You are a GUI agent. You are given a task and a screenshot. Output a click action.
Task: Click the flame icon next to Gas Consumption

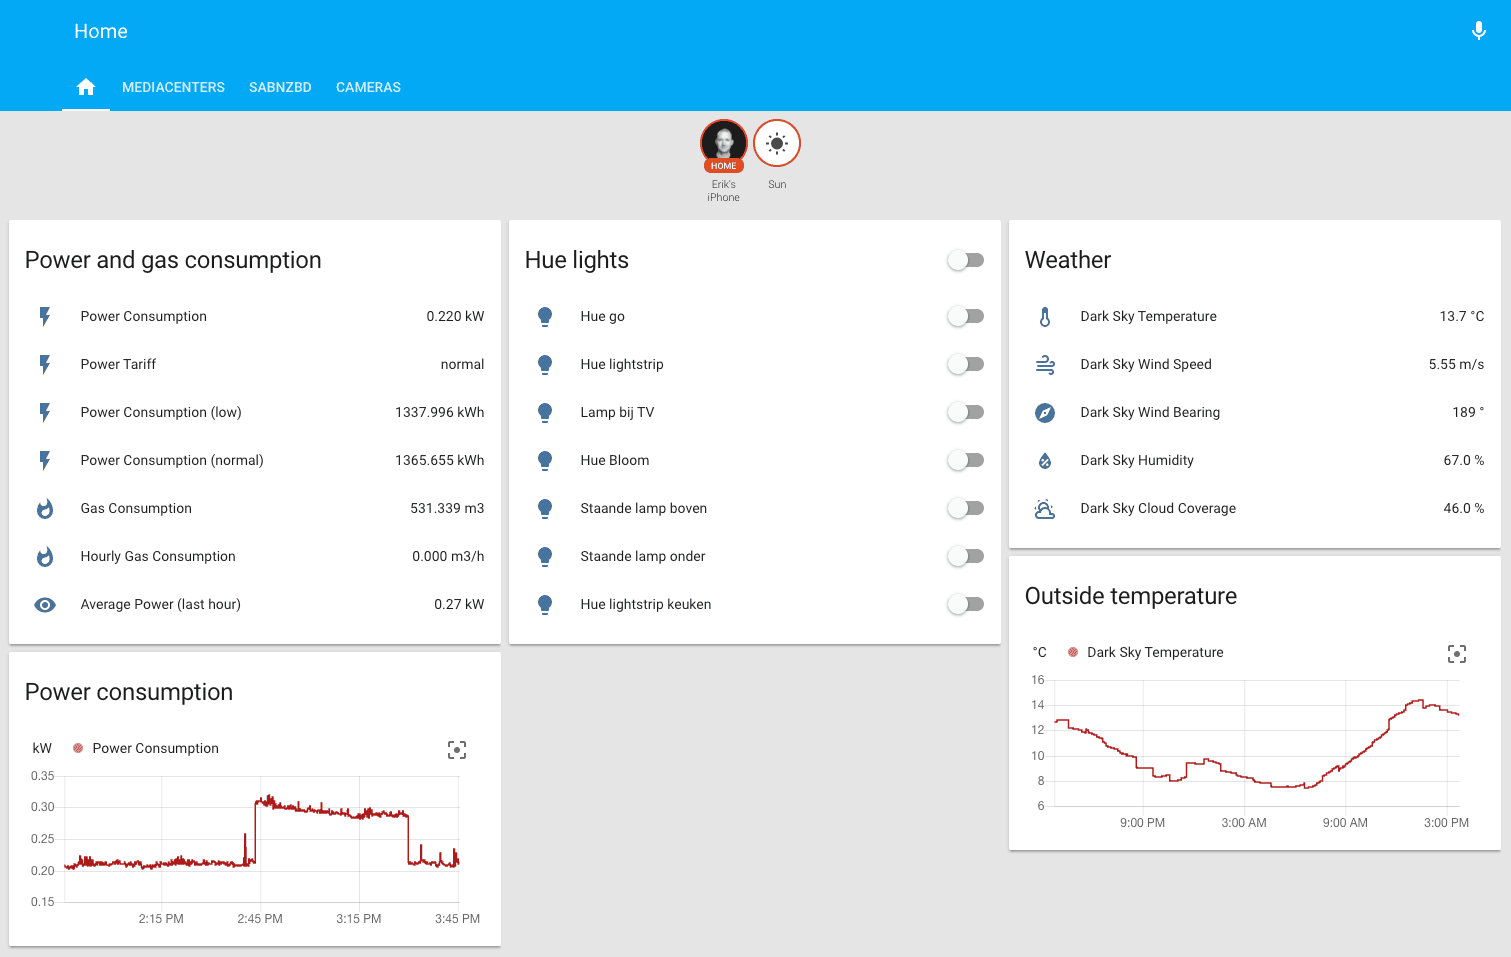(44, 508)
